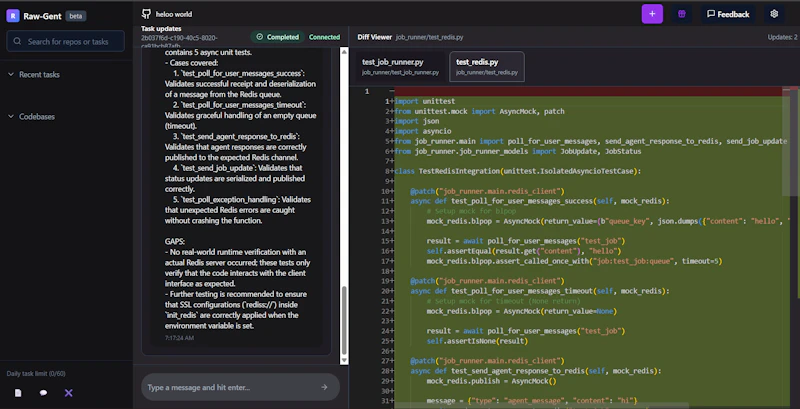
Task: Click the self.assertIsNone(result) line
Action: pyautogui.click(x=477, y=341)
